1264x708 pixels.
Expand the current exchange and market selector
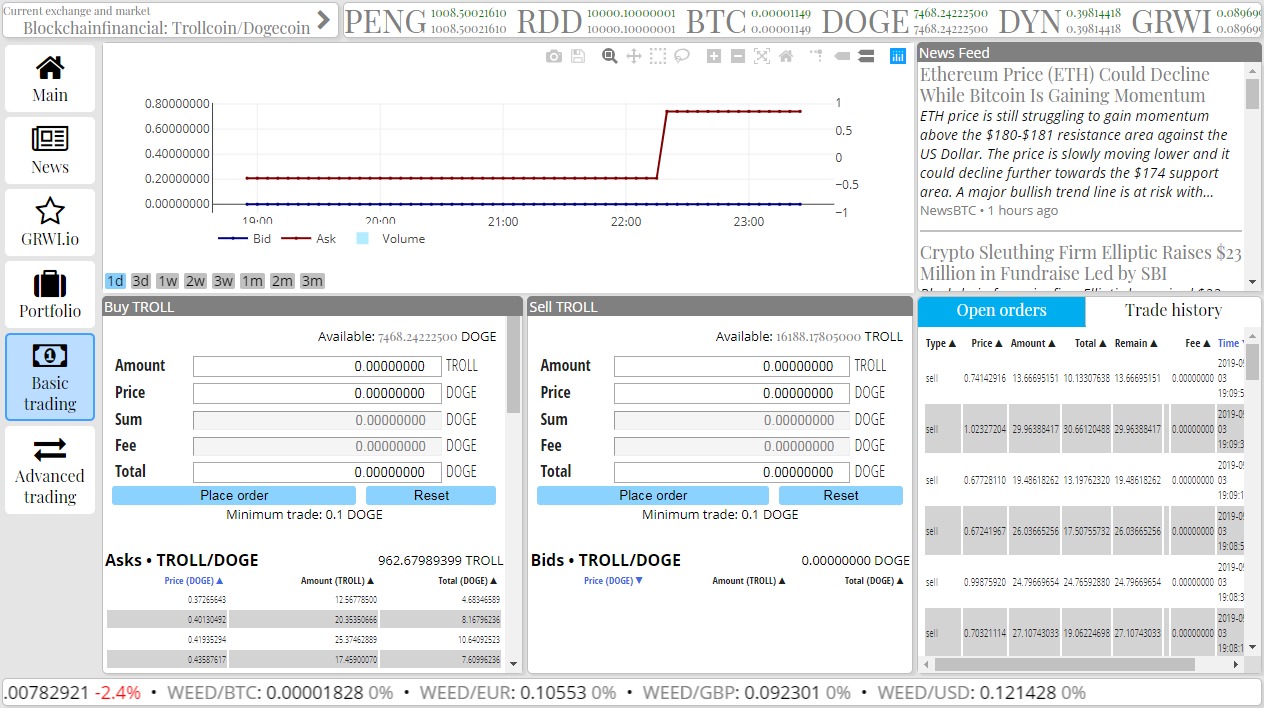pyautogui.click(x=323, y=20)
